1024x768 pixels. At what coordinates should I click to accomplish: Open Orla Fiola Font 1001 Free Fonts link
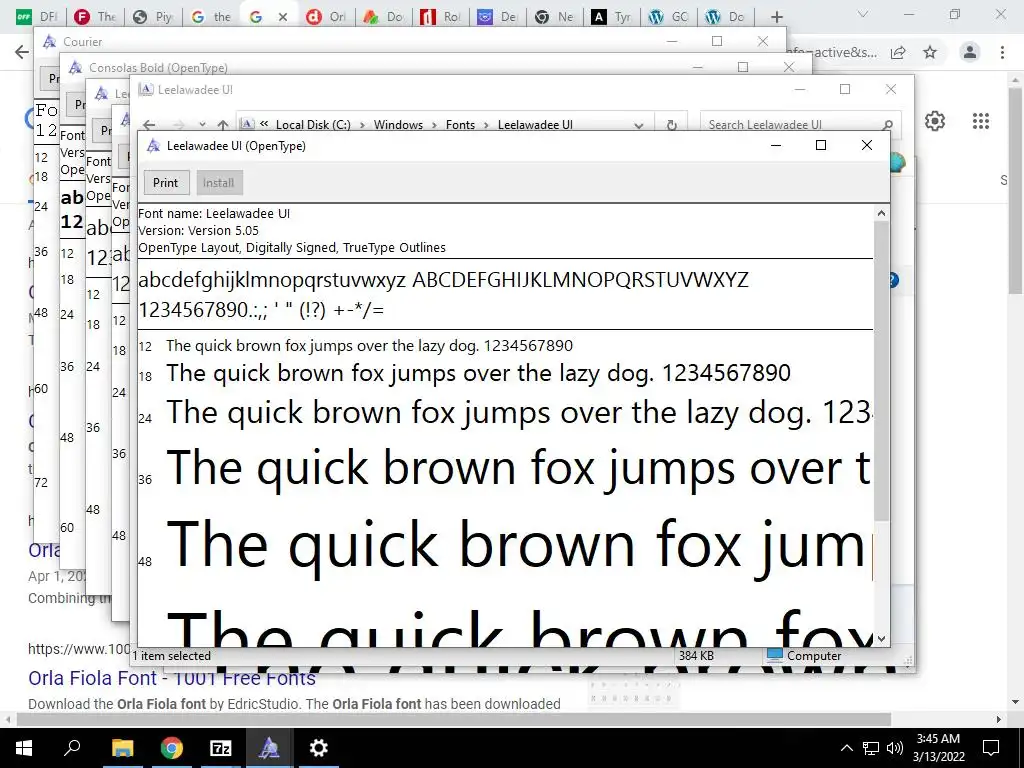pos(172,679)
